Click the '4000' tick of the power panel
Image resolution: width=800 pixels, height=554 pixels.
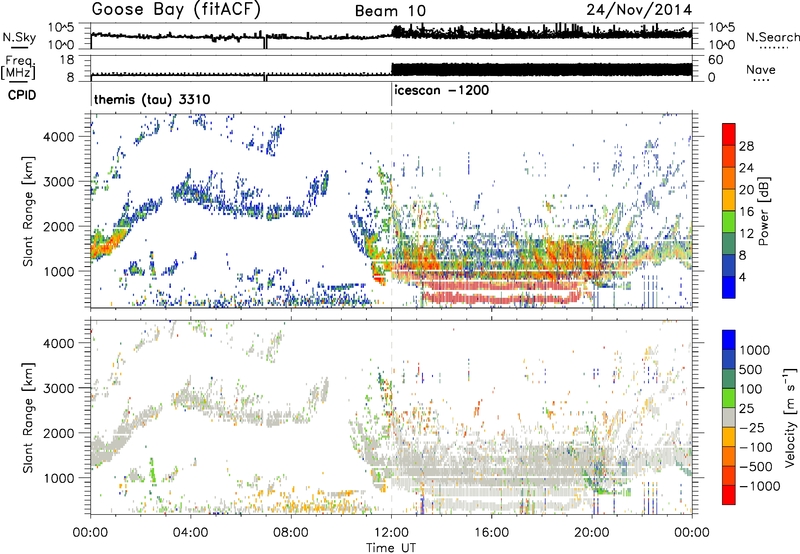(59, 137)
